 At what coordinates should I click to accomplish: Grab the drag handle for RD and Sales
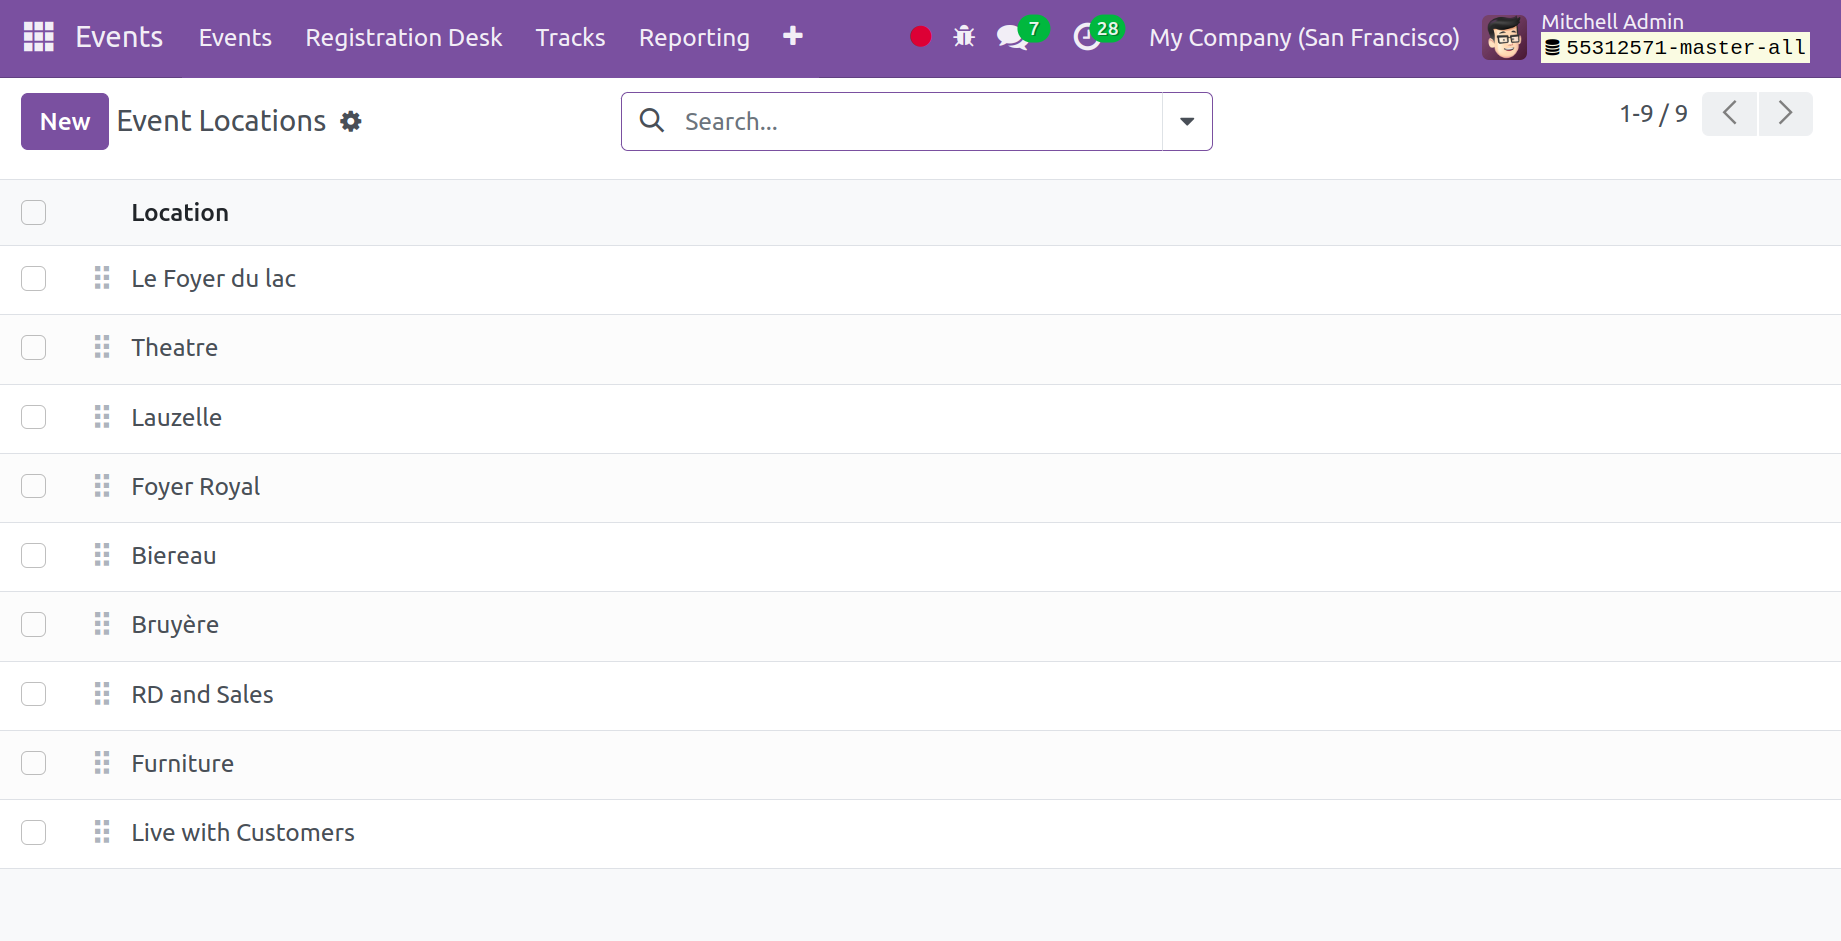coord(102,694)
